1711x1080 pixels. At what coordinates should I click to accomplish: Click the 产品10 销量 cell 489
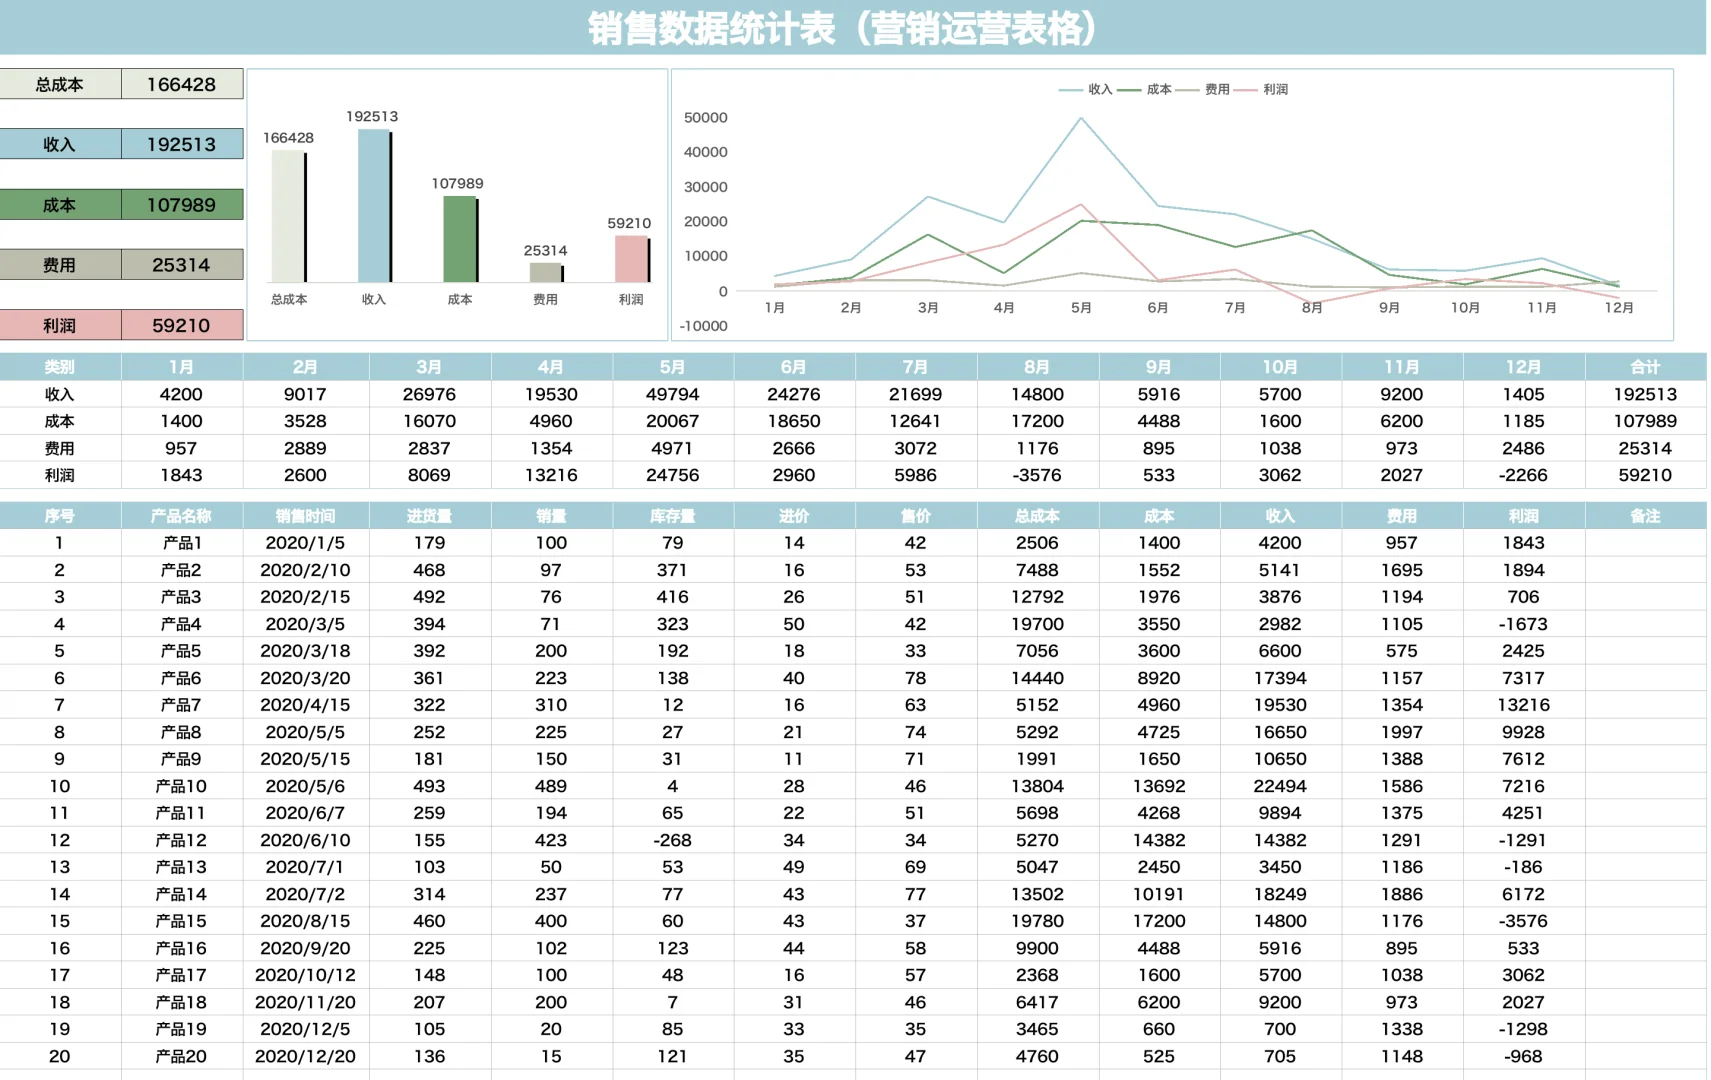click(551, 786)
